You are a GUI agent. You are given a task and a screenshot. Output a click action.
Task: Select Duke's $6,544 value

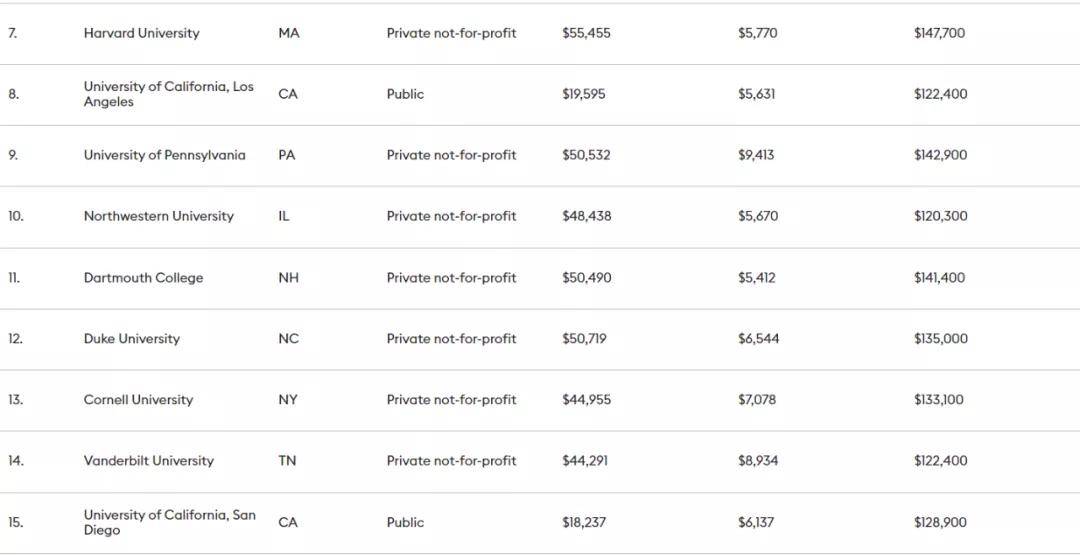[x=758, y=339]
